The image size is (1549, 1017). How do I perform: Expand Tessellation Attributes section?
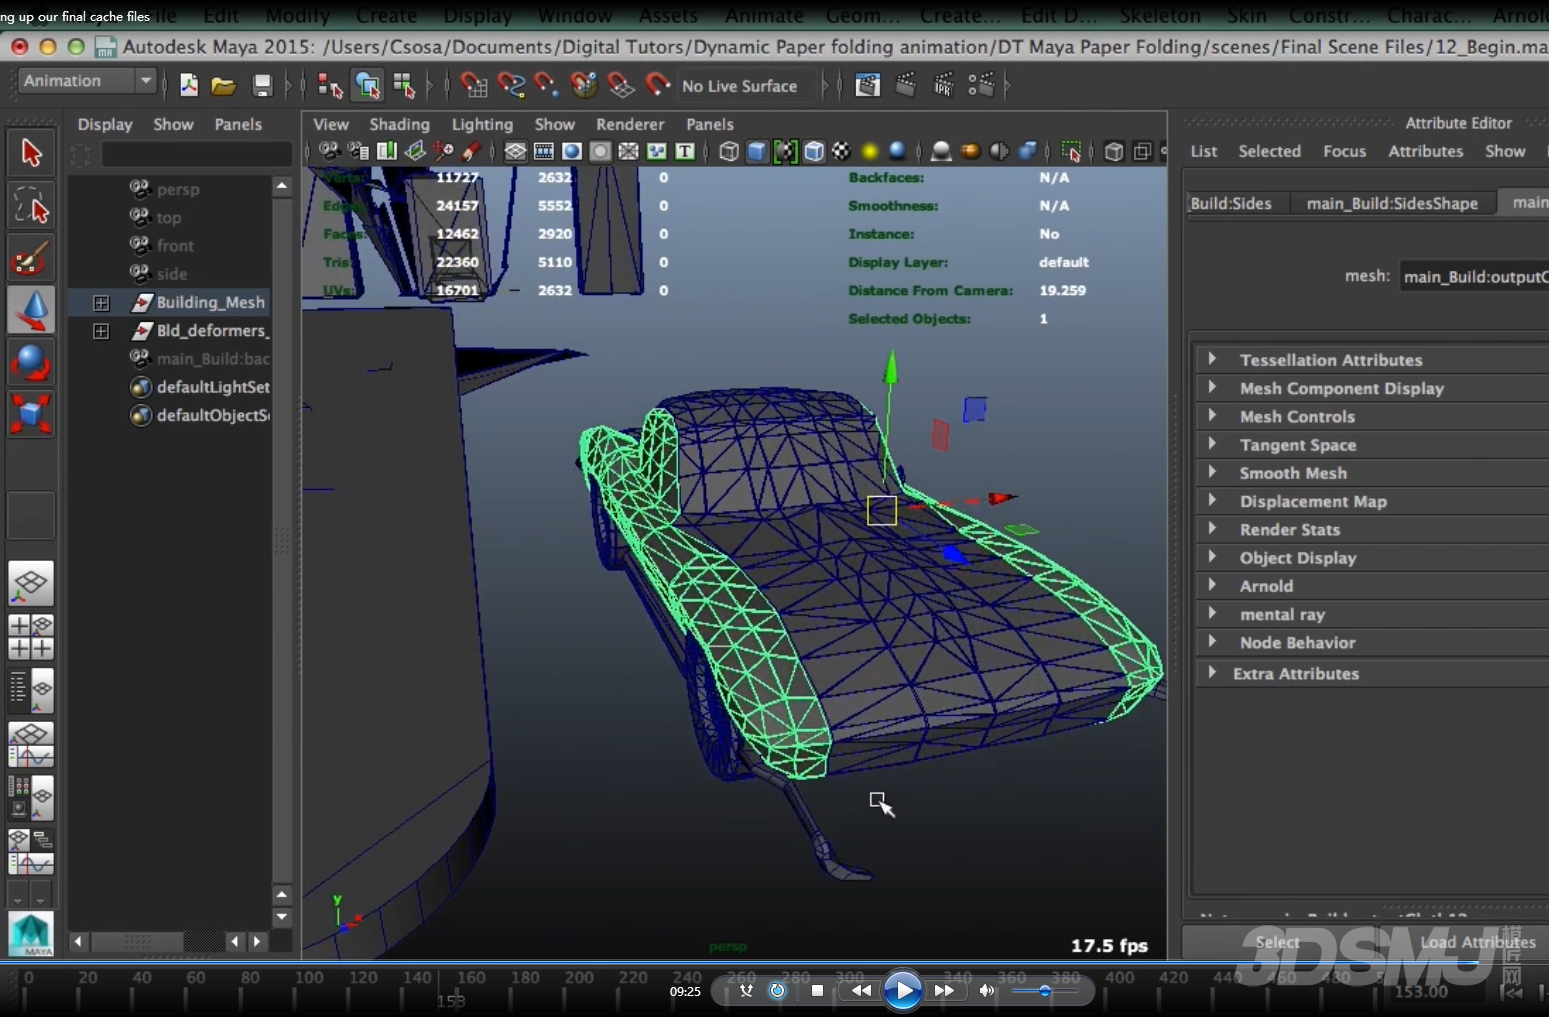click(x=1212, y=359)
